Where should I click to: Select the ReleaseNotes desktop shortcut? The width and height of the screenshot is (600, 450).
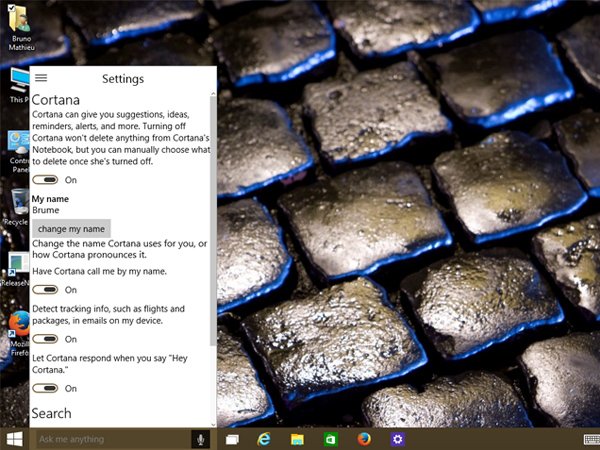click(16, 269)
